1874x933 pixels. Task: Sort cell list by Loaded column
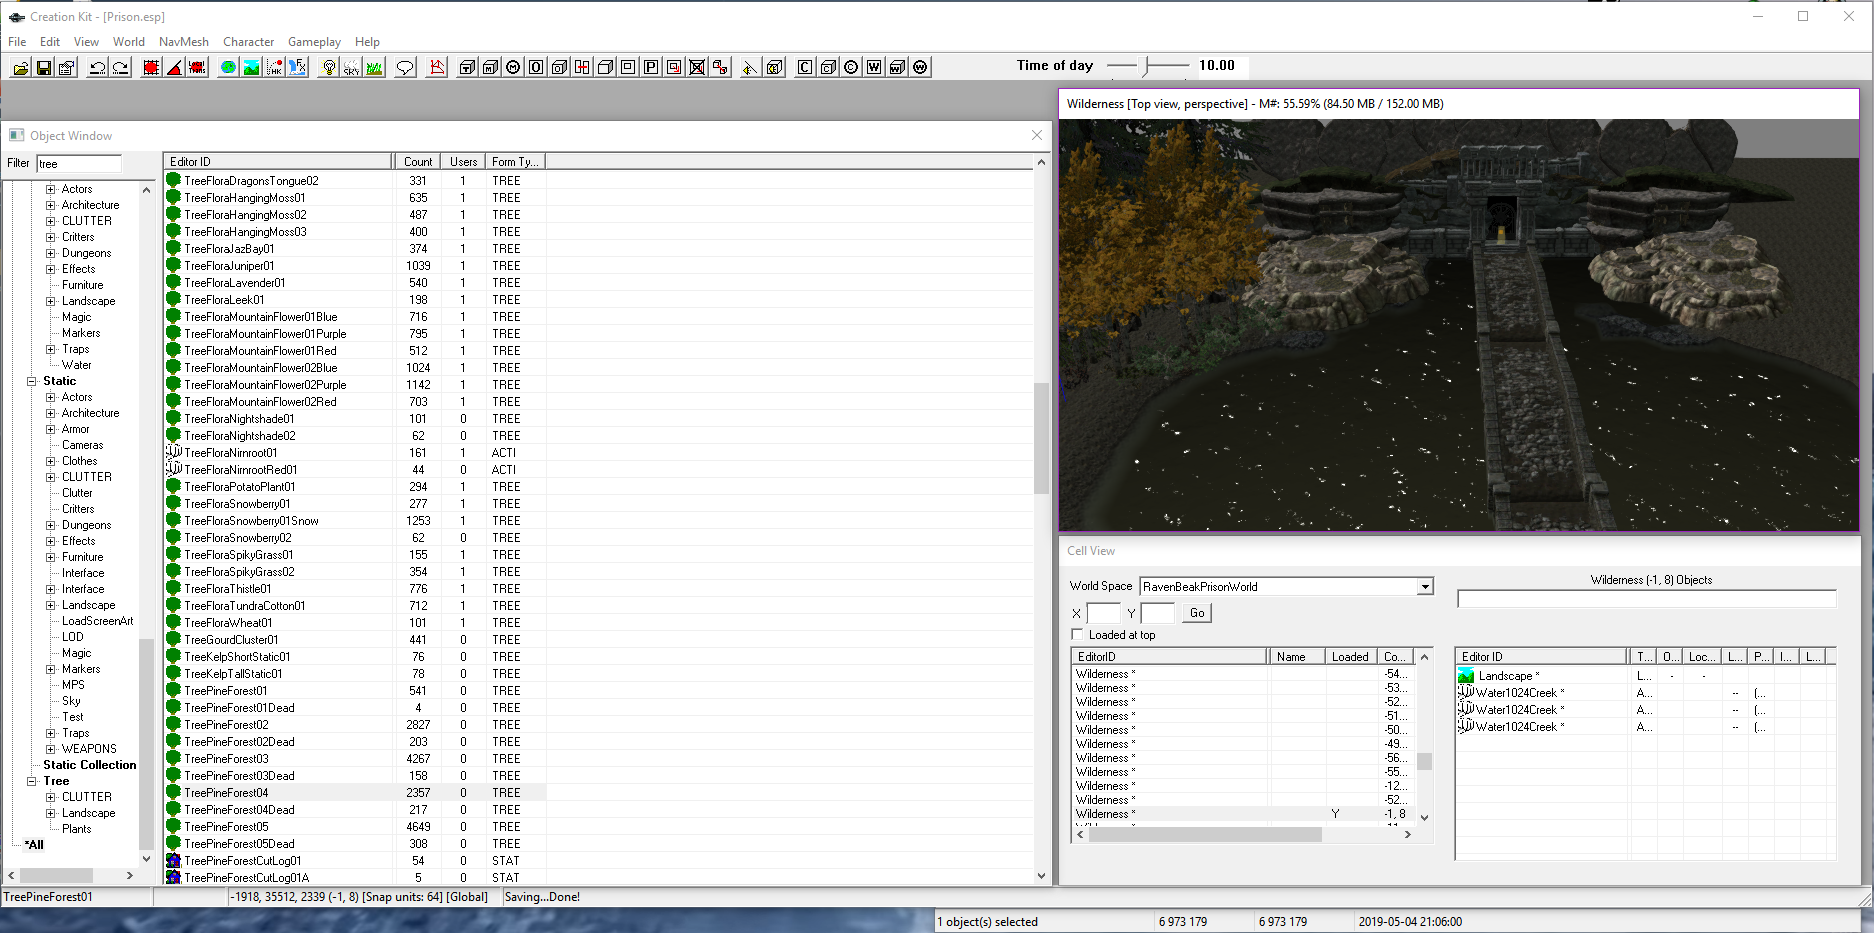point(1350,657)
